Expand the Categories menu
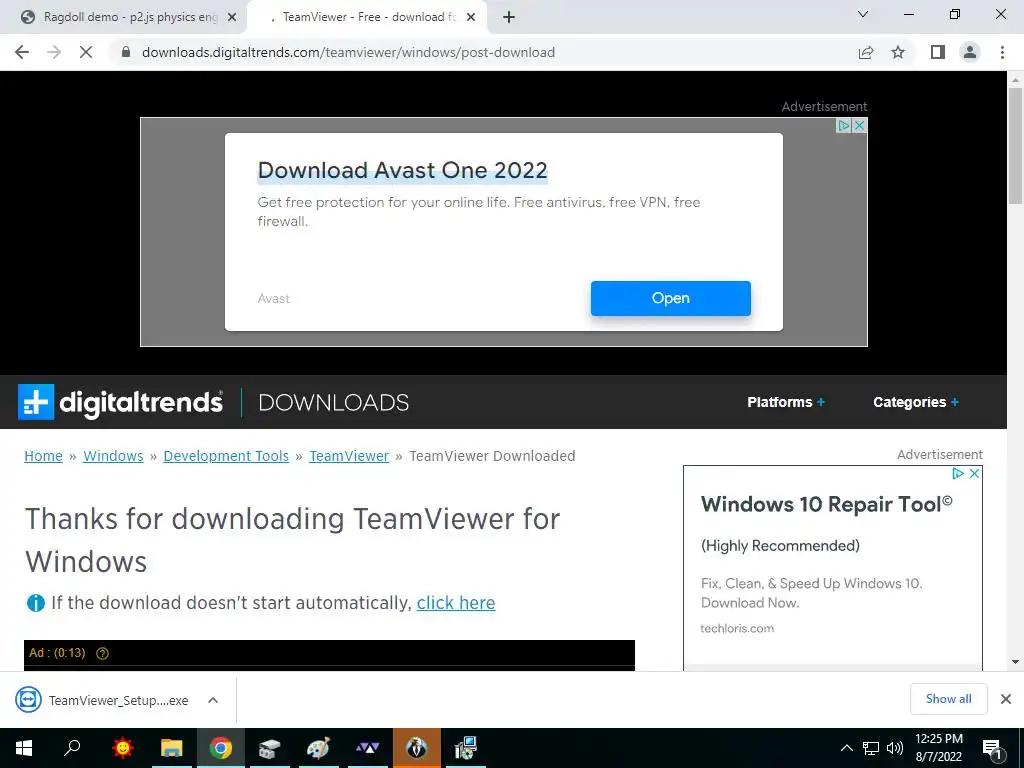This screenshot has height=768, width=1024. point(916,402)
